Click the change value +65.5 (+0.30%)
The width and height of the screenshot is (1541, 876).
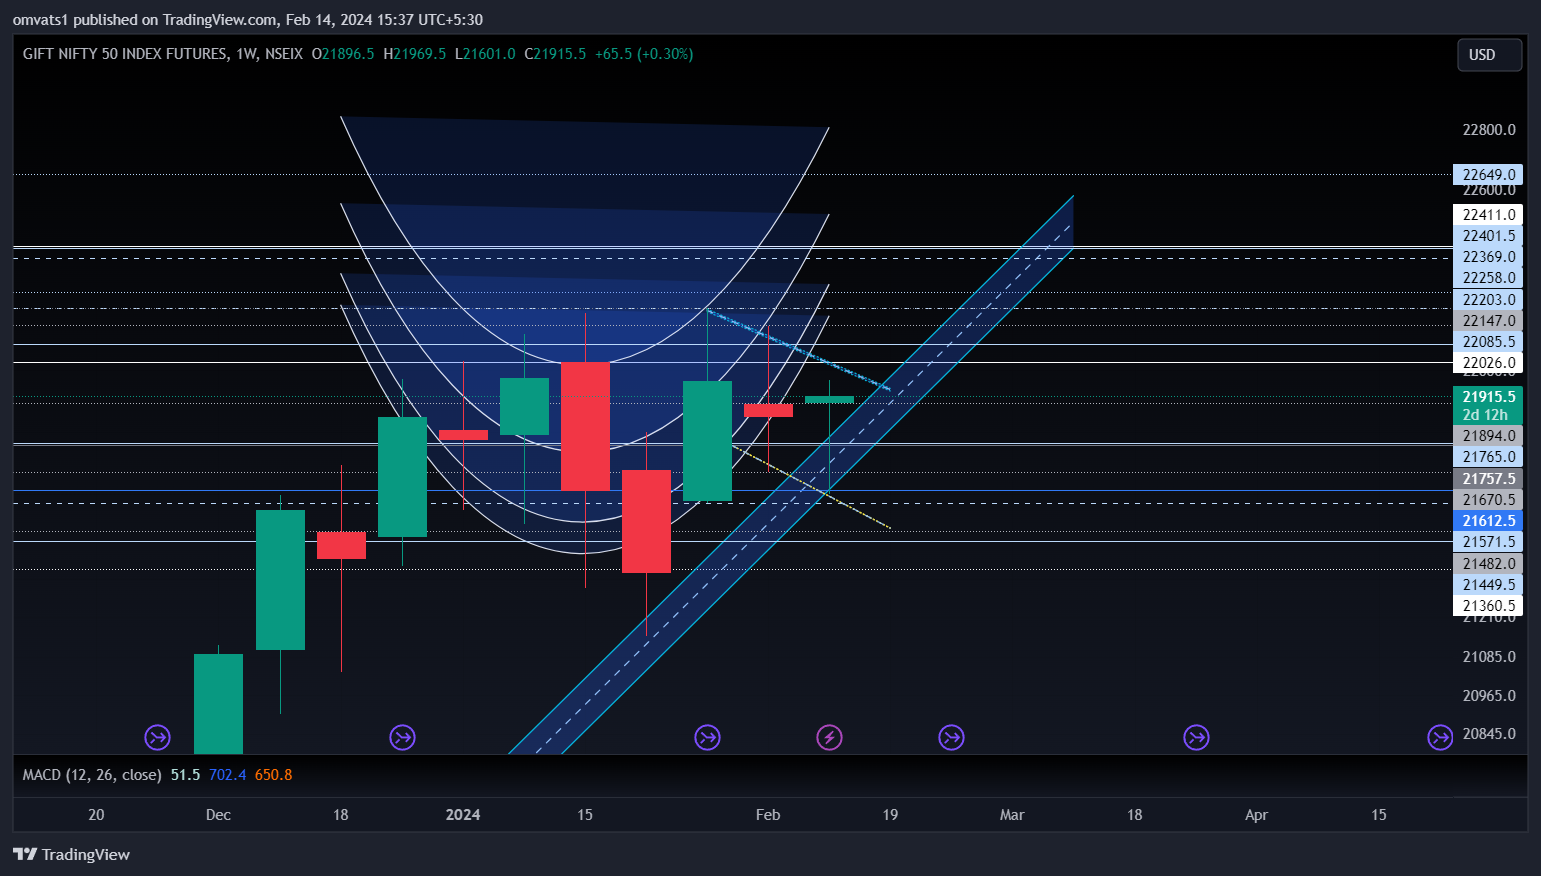click(x=644, y=54)
